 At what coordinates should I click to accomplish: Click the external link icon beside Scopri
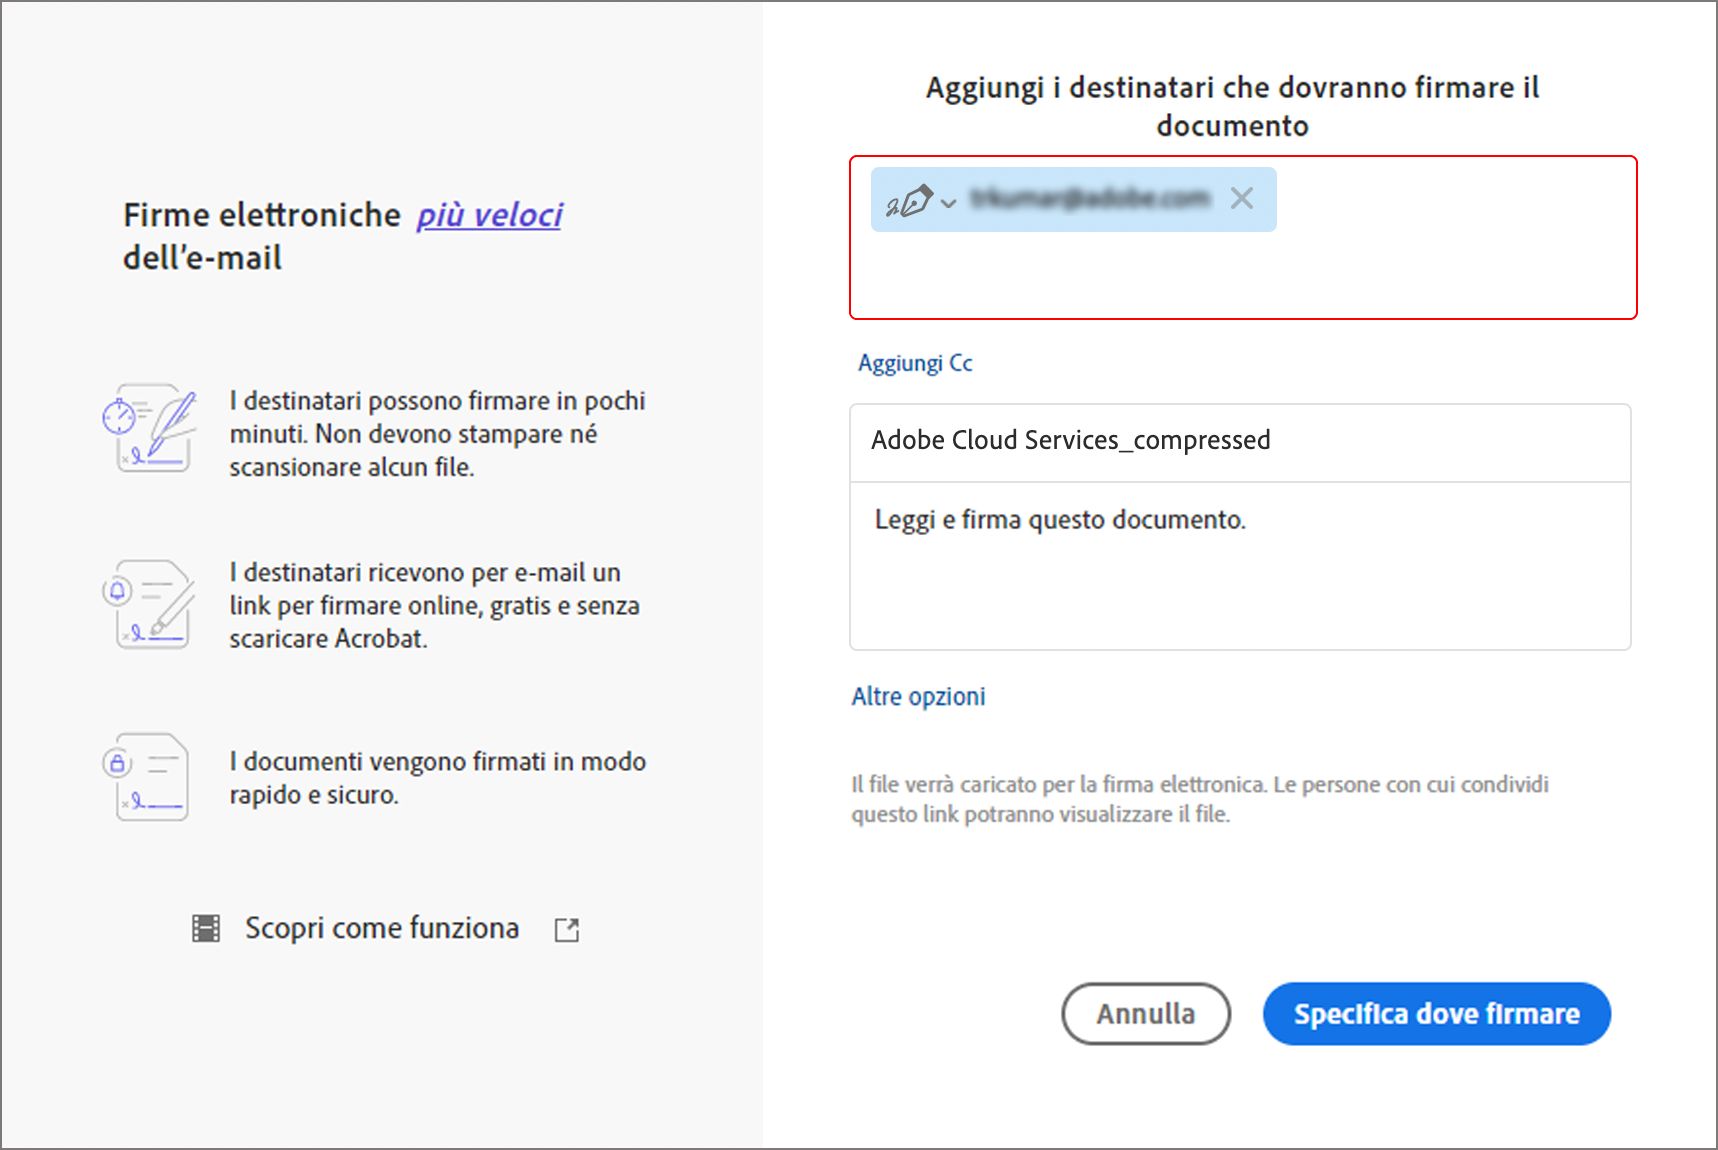pos(567,930)
